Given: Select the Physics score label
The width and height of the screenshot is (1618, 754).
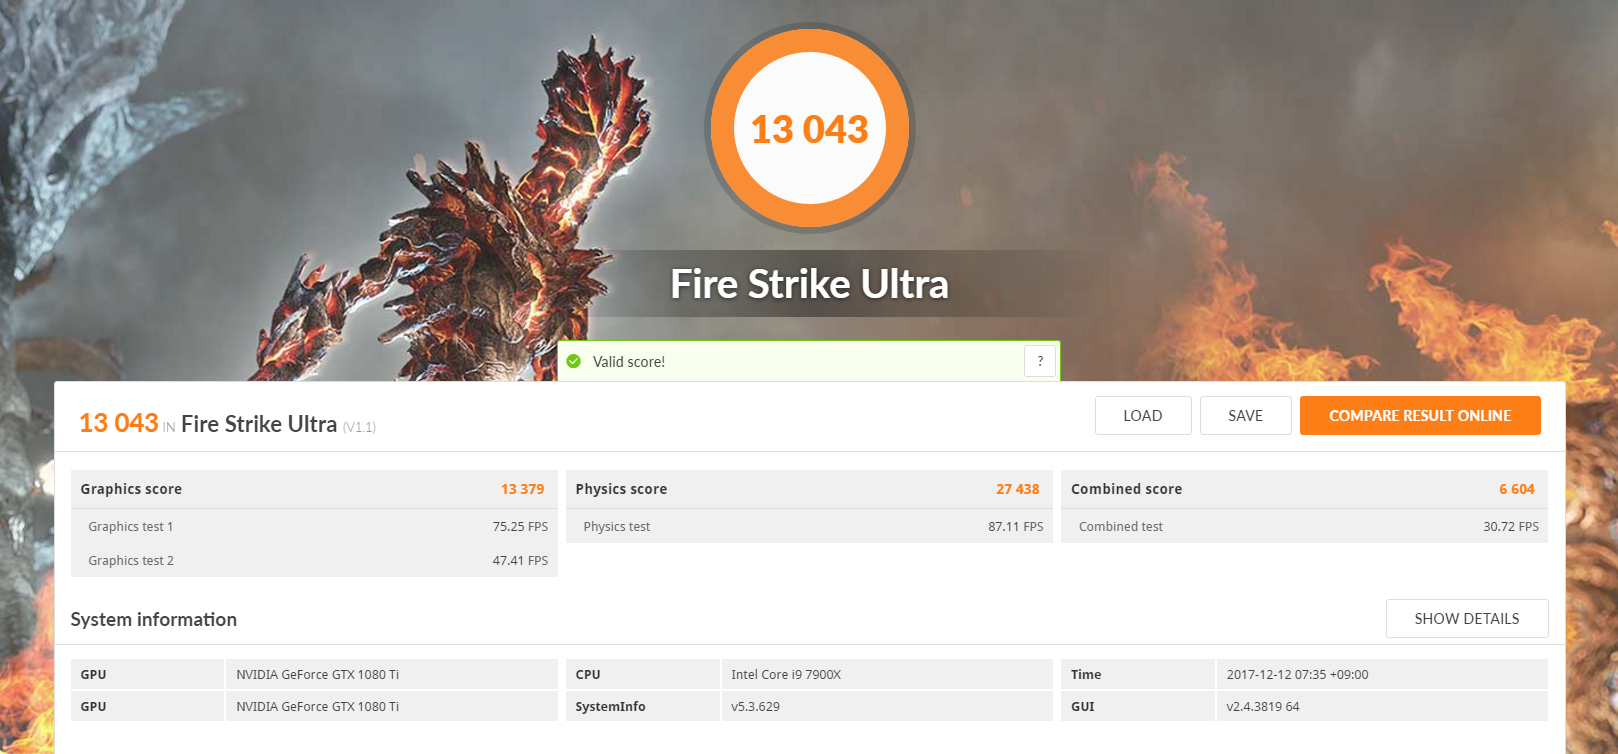Looking at the screenshot, I should pos(621,489).
